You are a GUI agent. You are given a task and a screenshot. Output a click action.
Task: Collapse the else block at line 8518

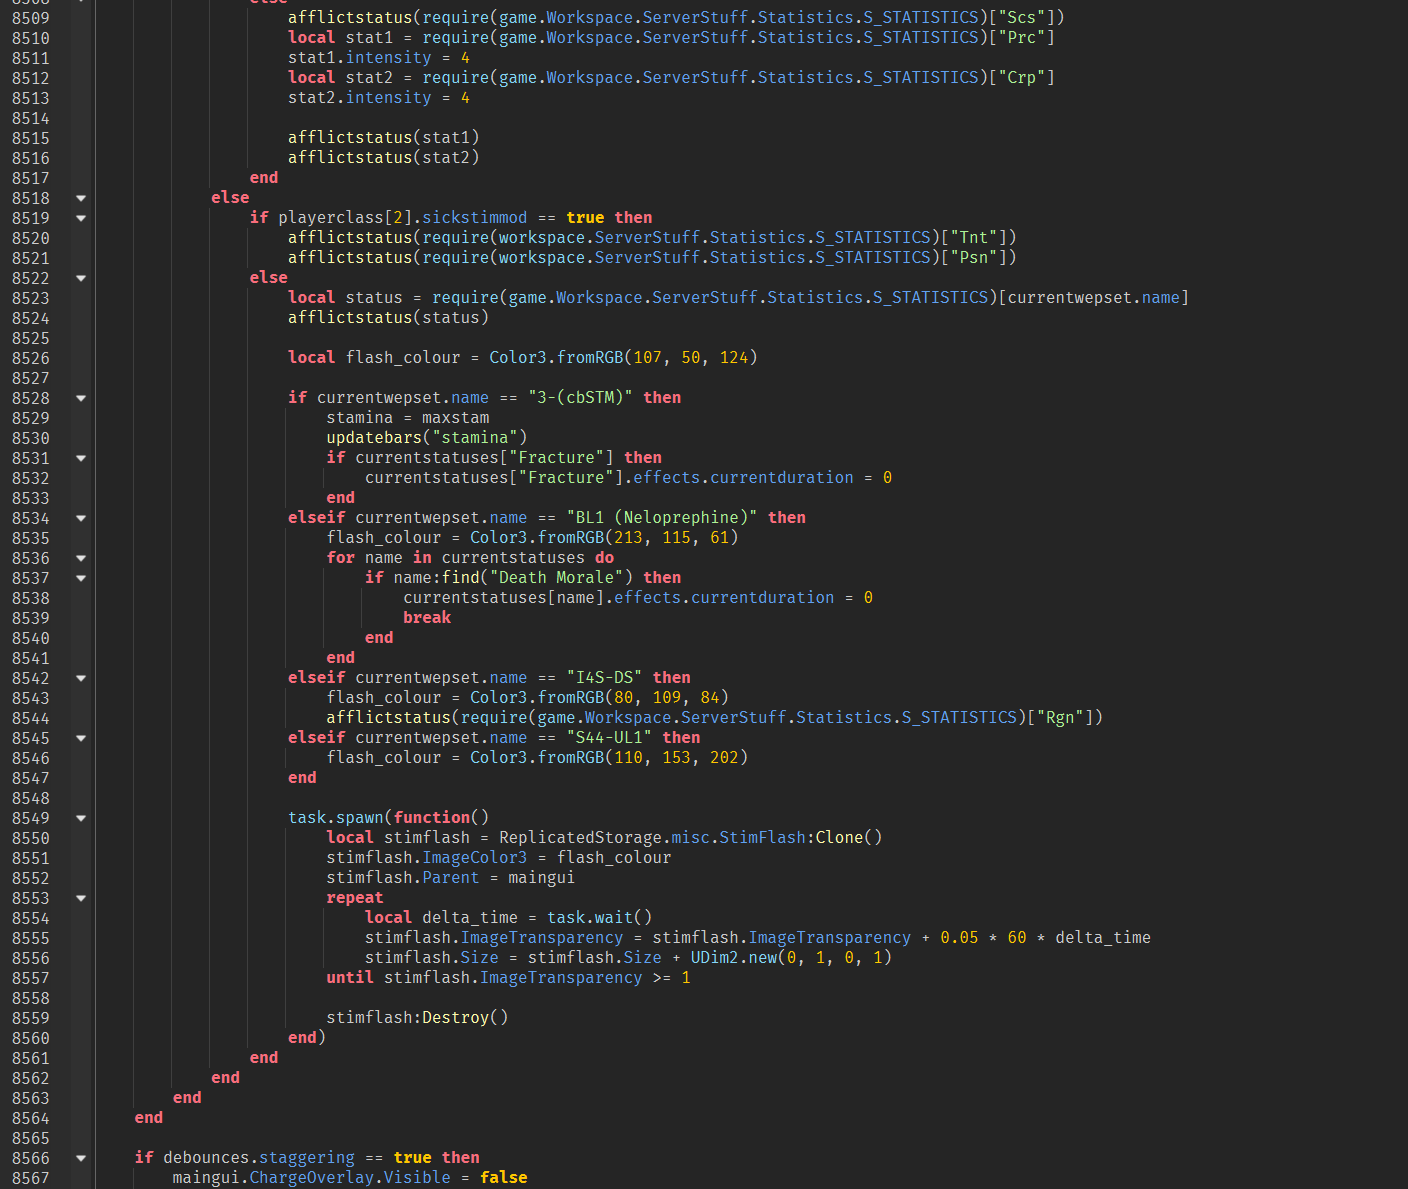[x=80, y=197]
